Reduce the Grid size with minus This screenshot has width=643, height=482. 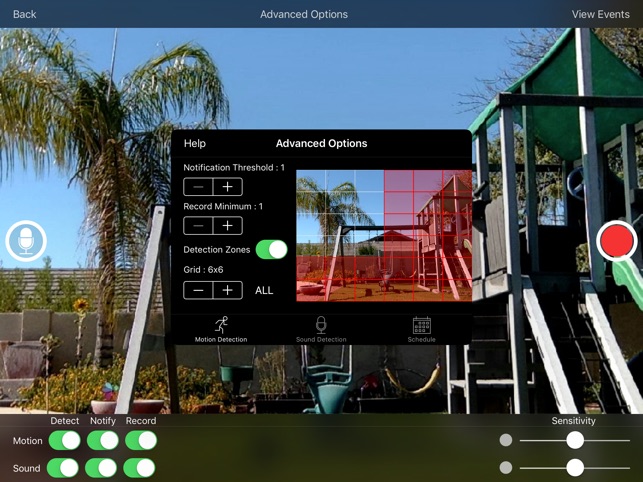(198, 290)
